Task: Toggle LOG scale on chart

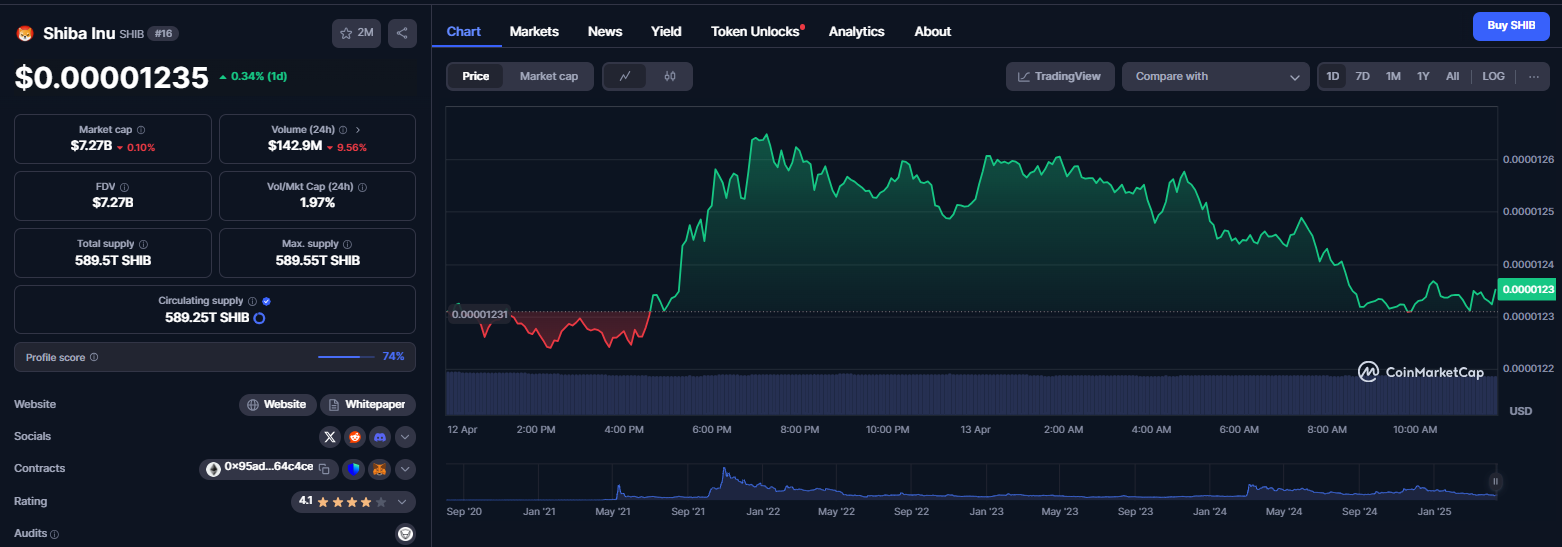Action: (1493, 76)
